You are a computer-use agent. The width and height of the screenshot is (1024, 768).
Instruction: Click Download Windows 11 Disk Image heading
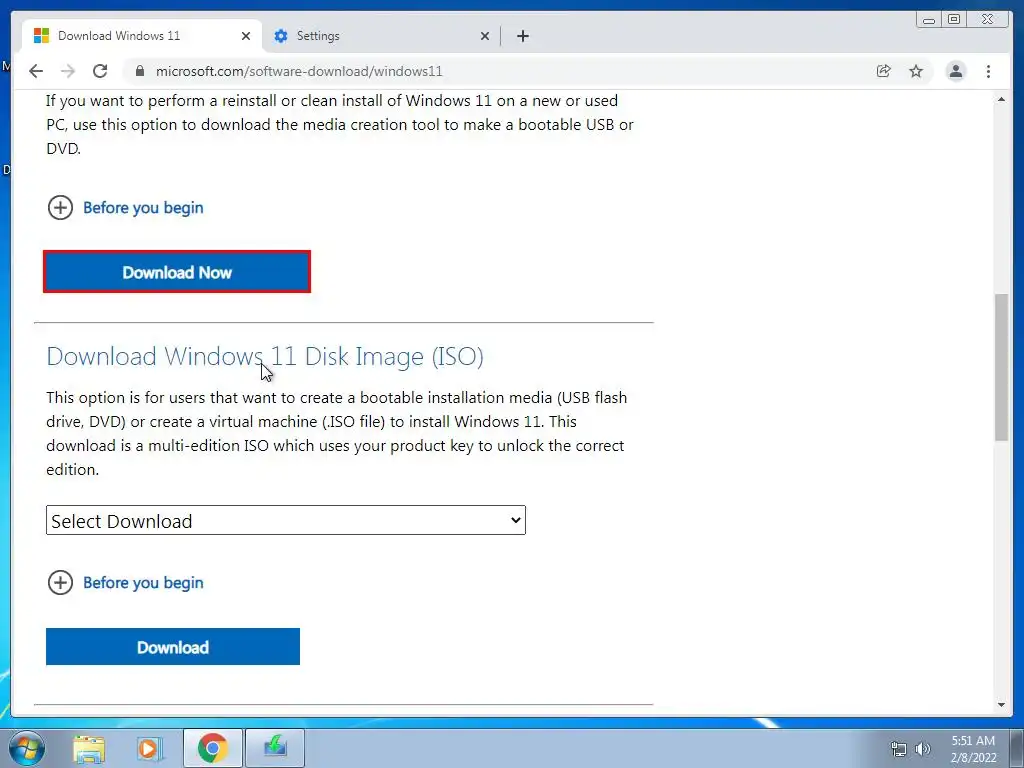point(265,357)
